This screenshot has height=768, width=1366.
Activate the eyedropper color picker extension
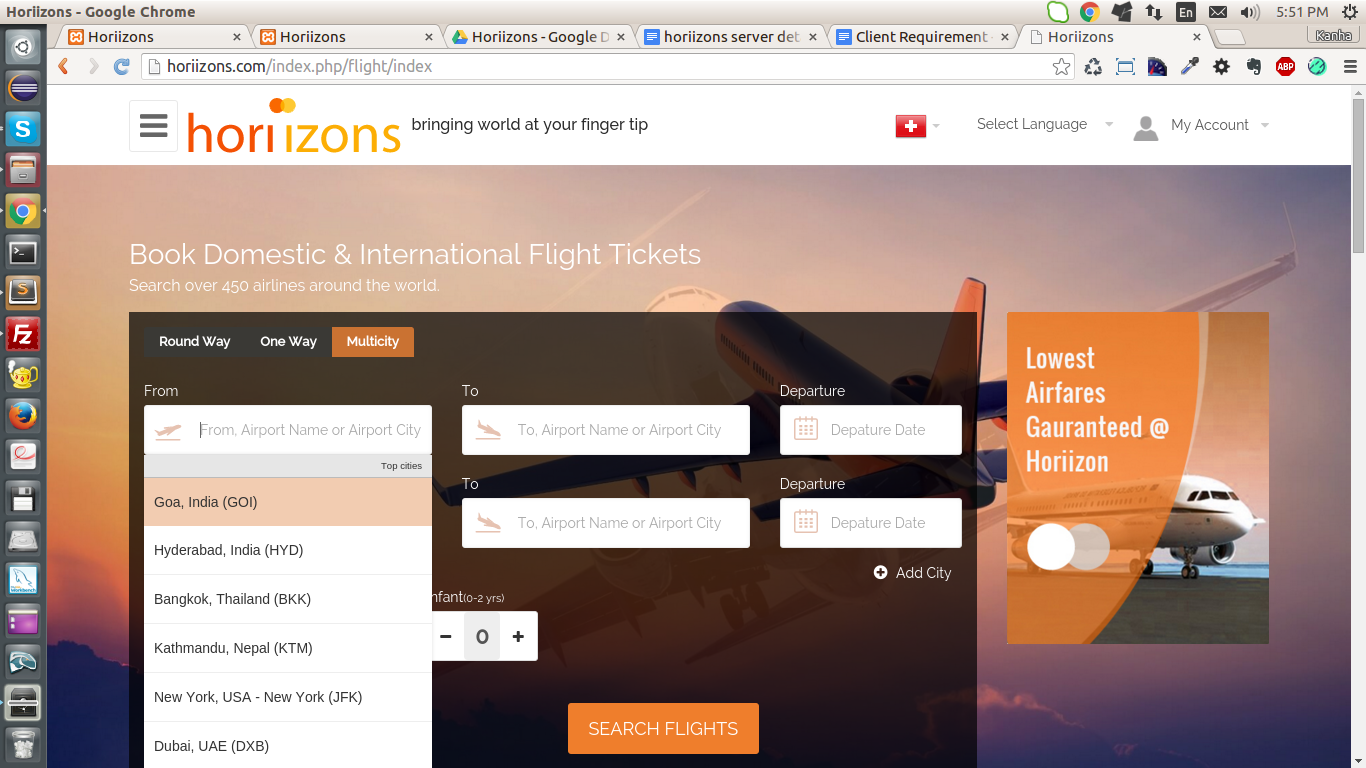tap(1189, 67)
